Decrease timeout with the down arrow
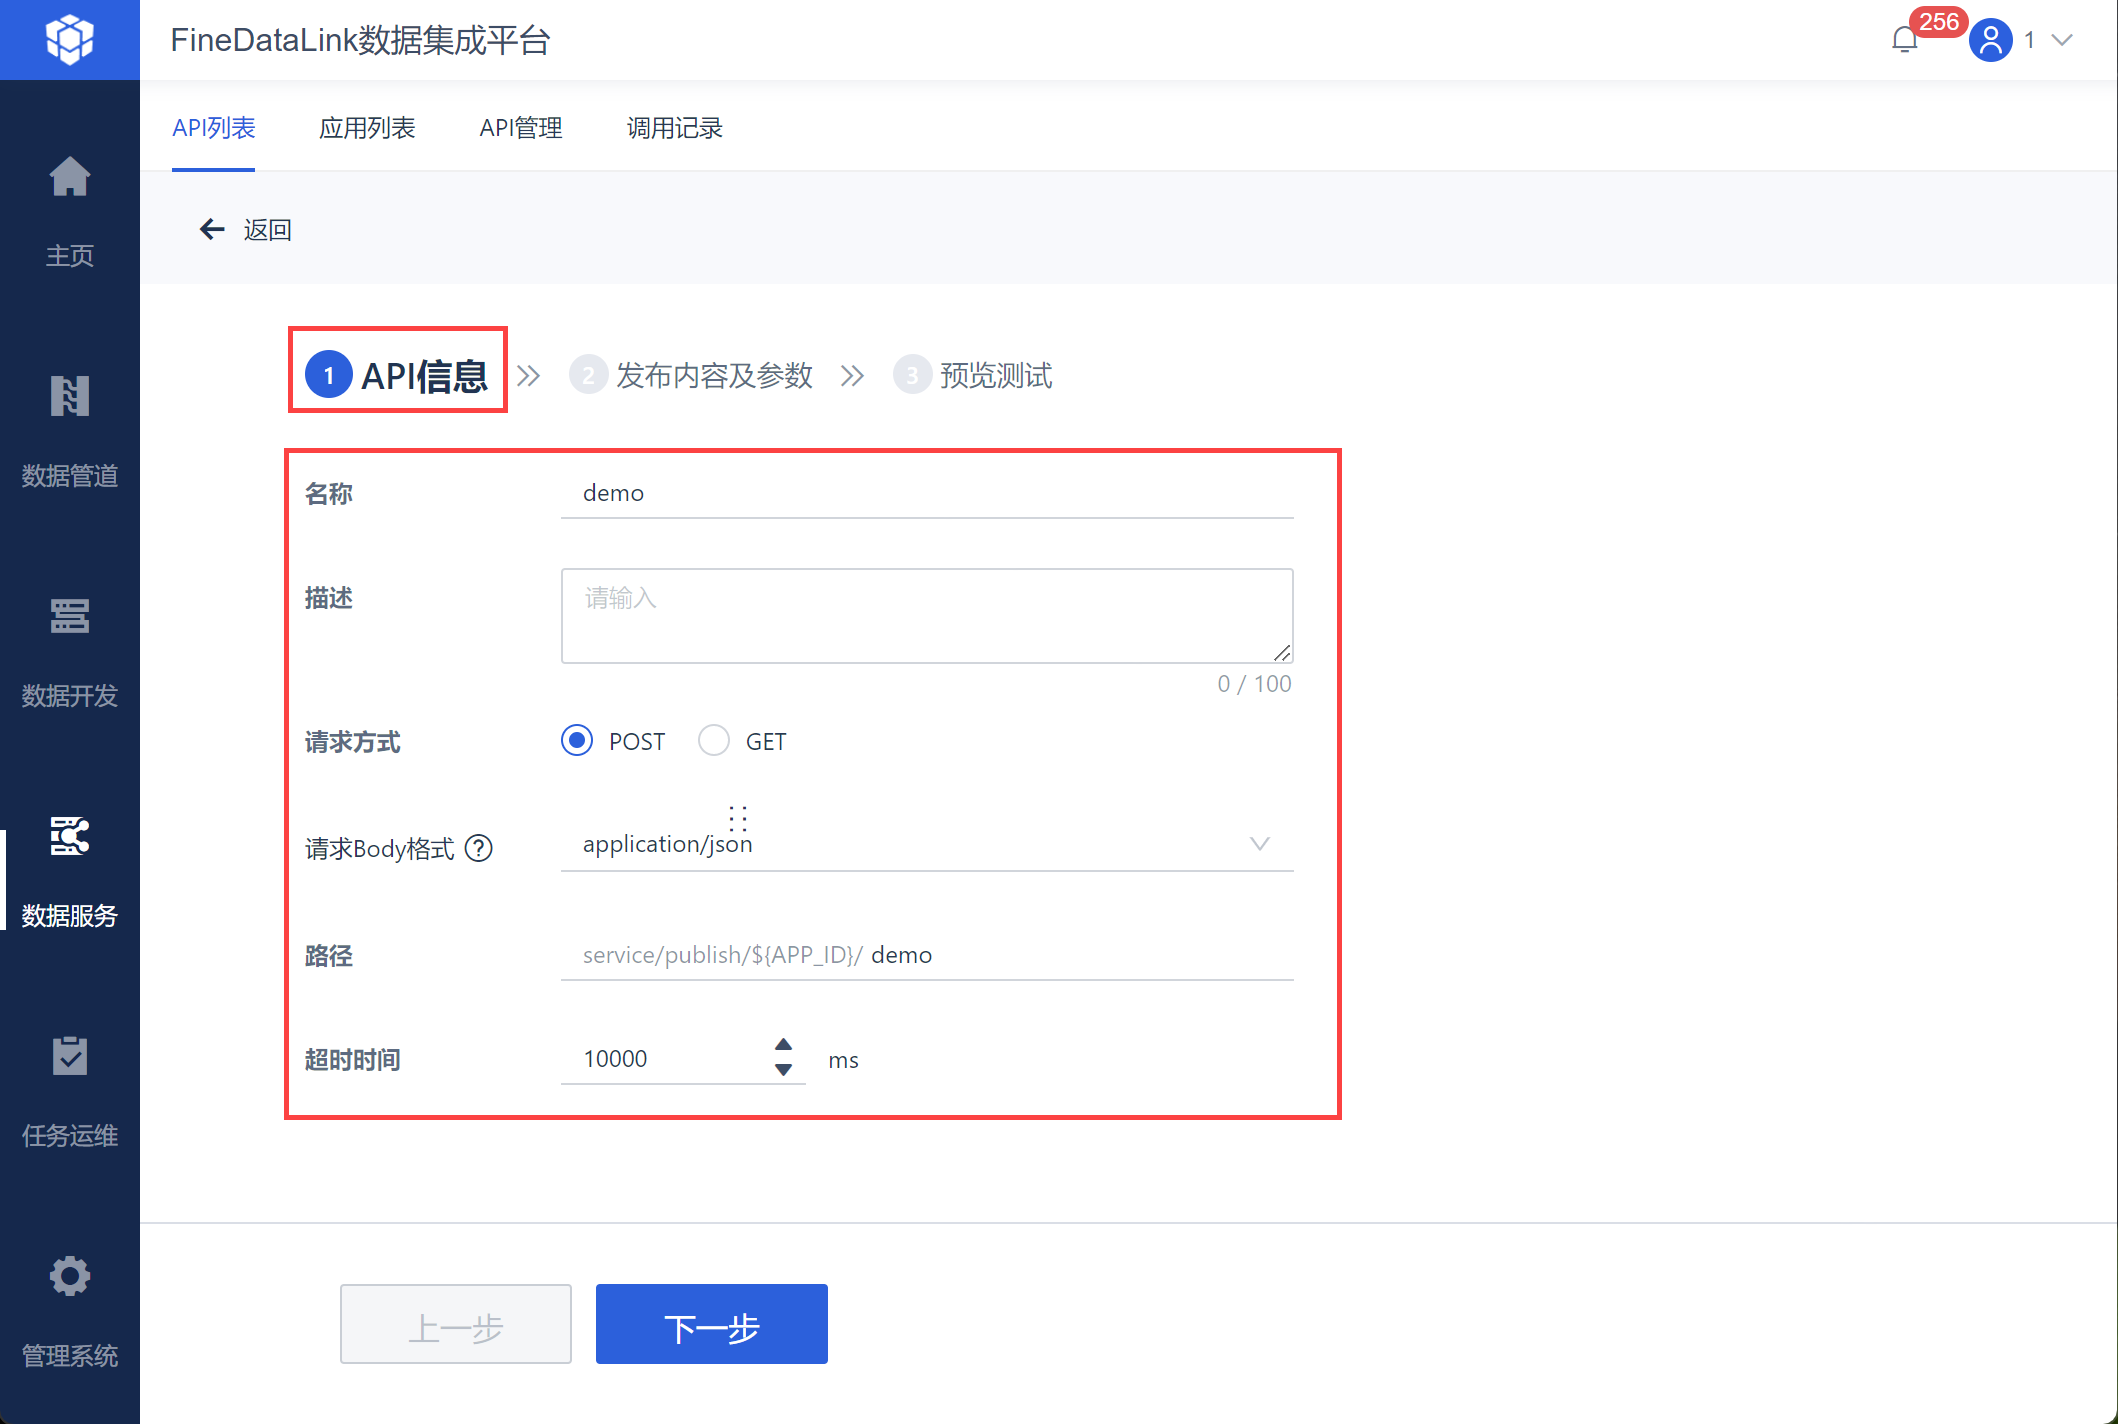The width and height of the screenshot is (2118, 1424). [784, 1070]
